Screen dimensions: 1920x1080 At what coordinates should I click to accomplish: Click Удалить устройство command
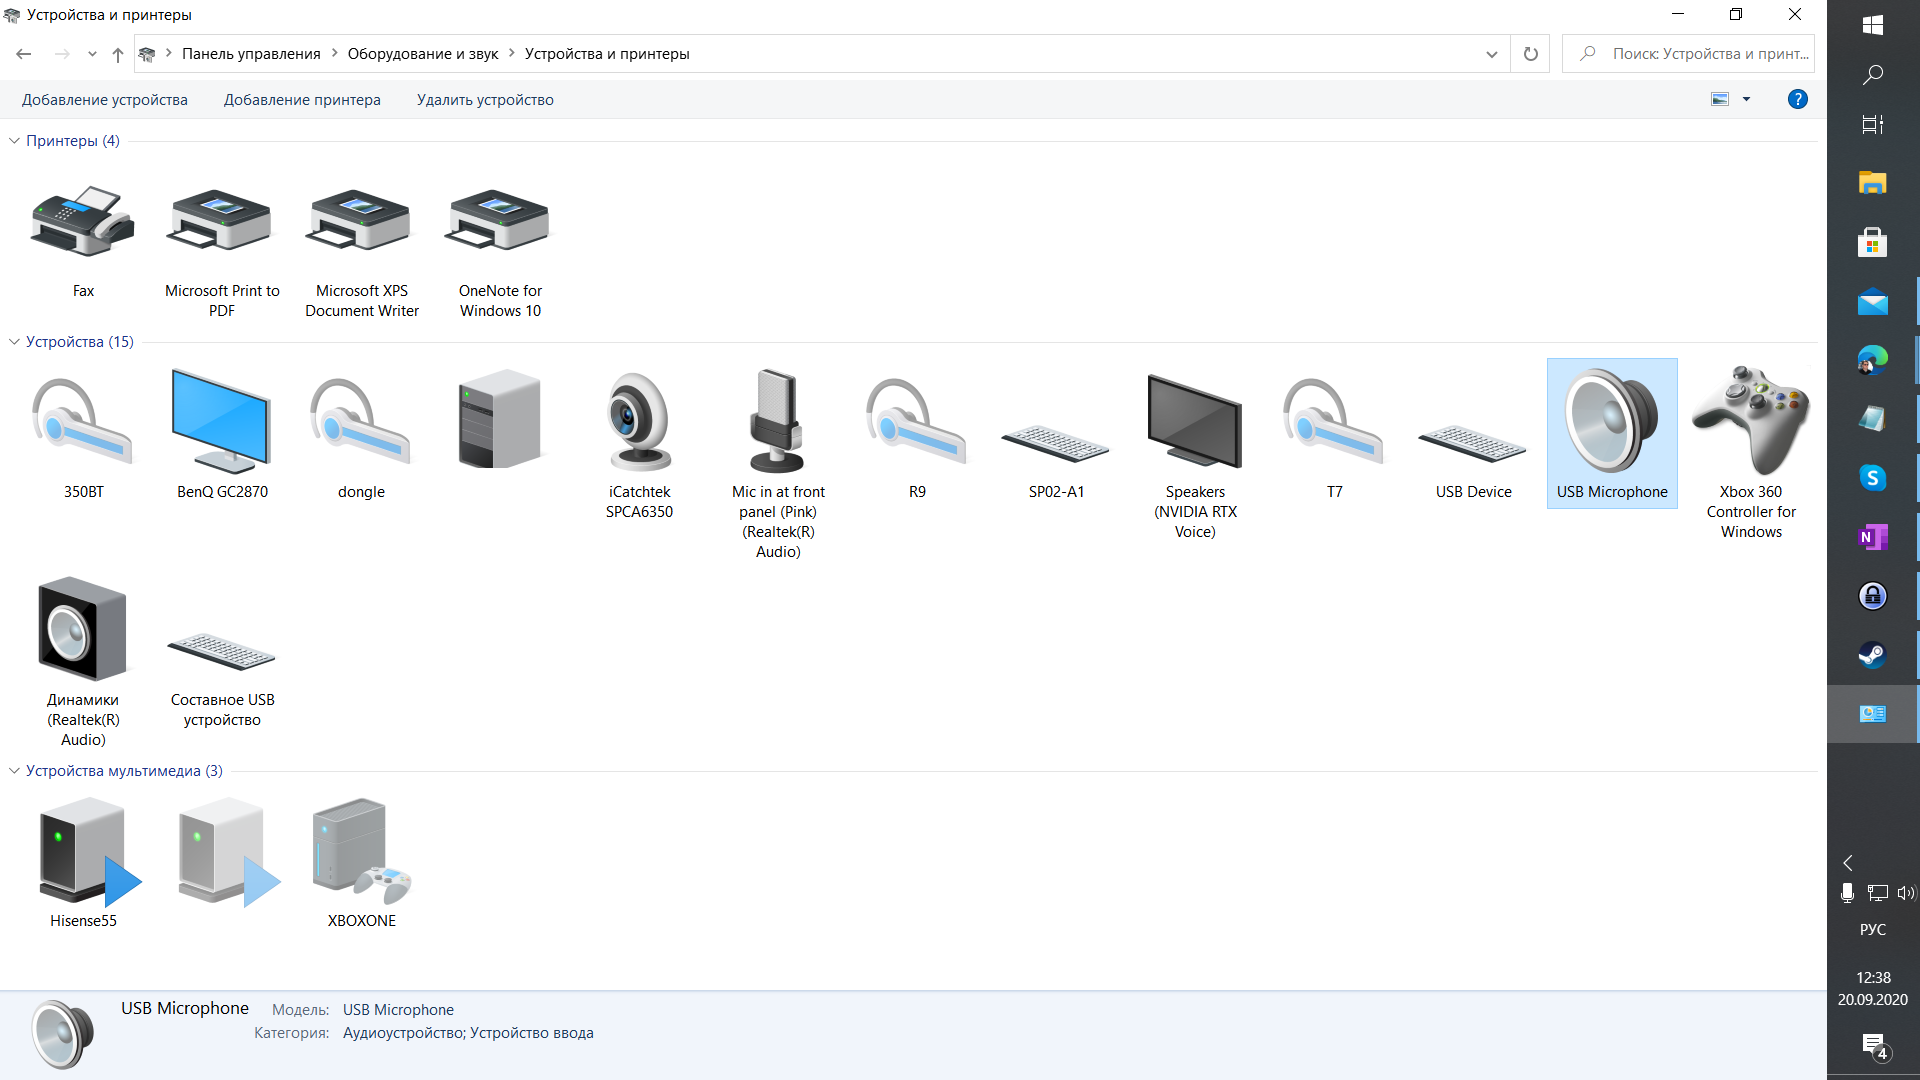pos(485,100)
